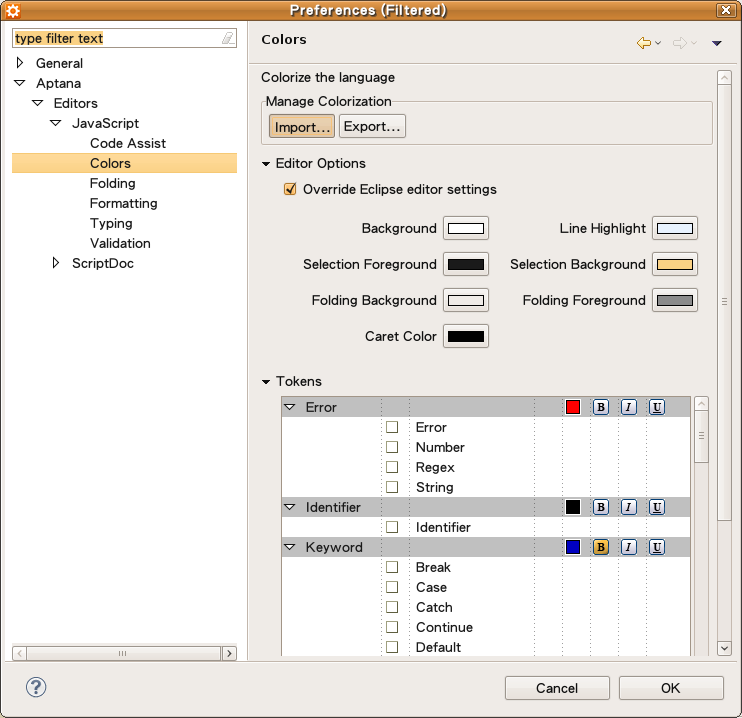The width and height of the screenshot is (742, 718).
Task: Collapse the Editor Options section
Action: point(266,164)
